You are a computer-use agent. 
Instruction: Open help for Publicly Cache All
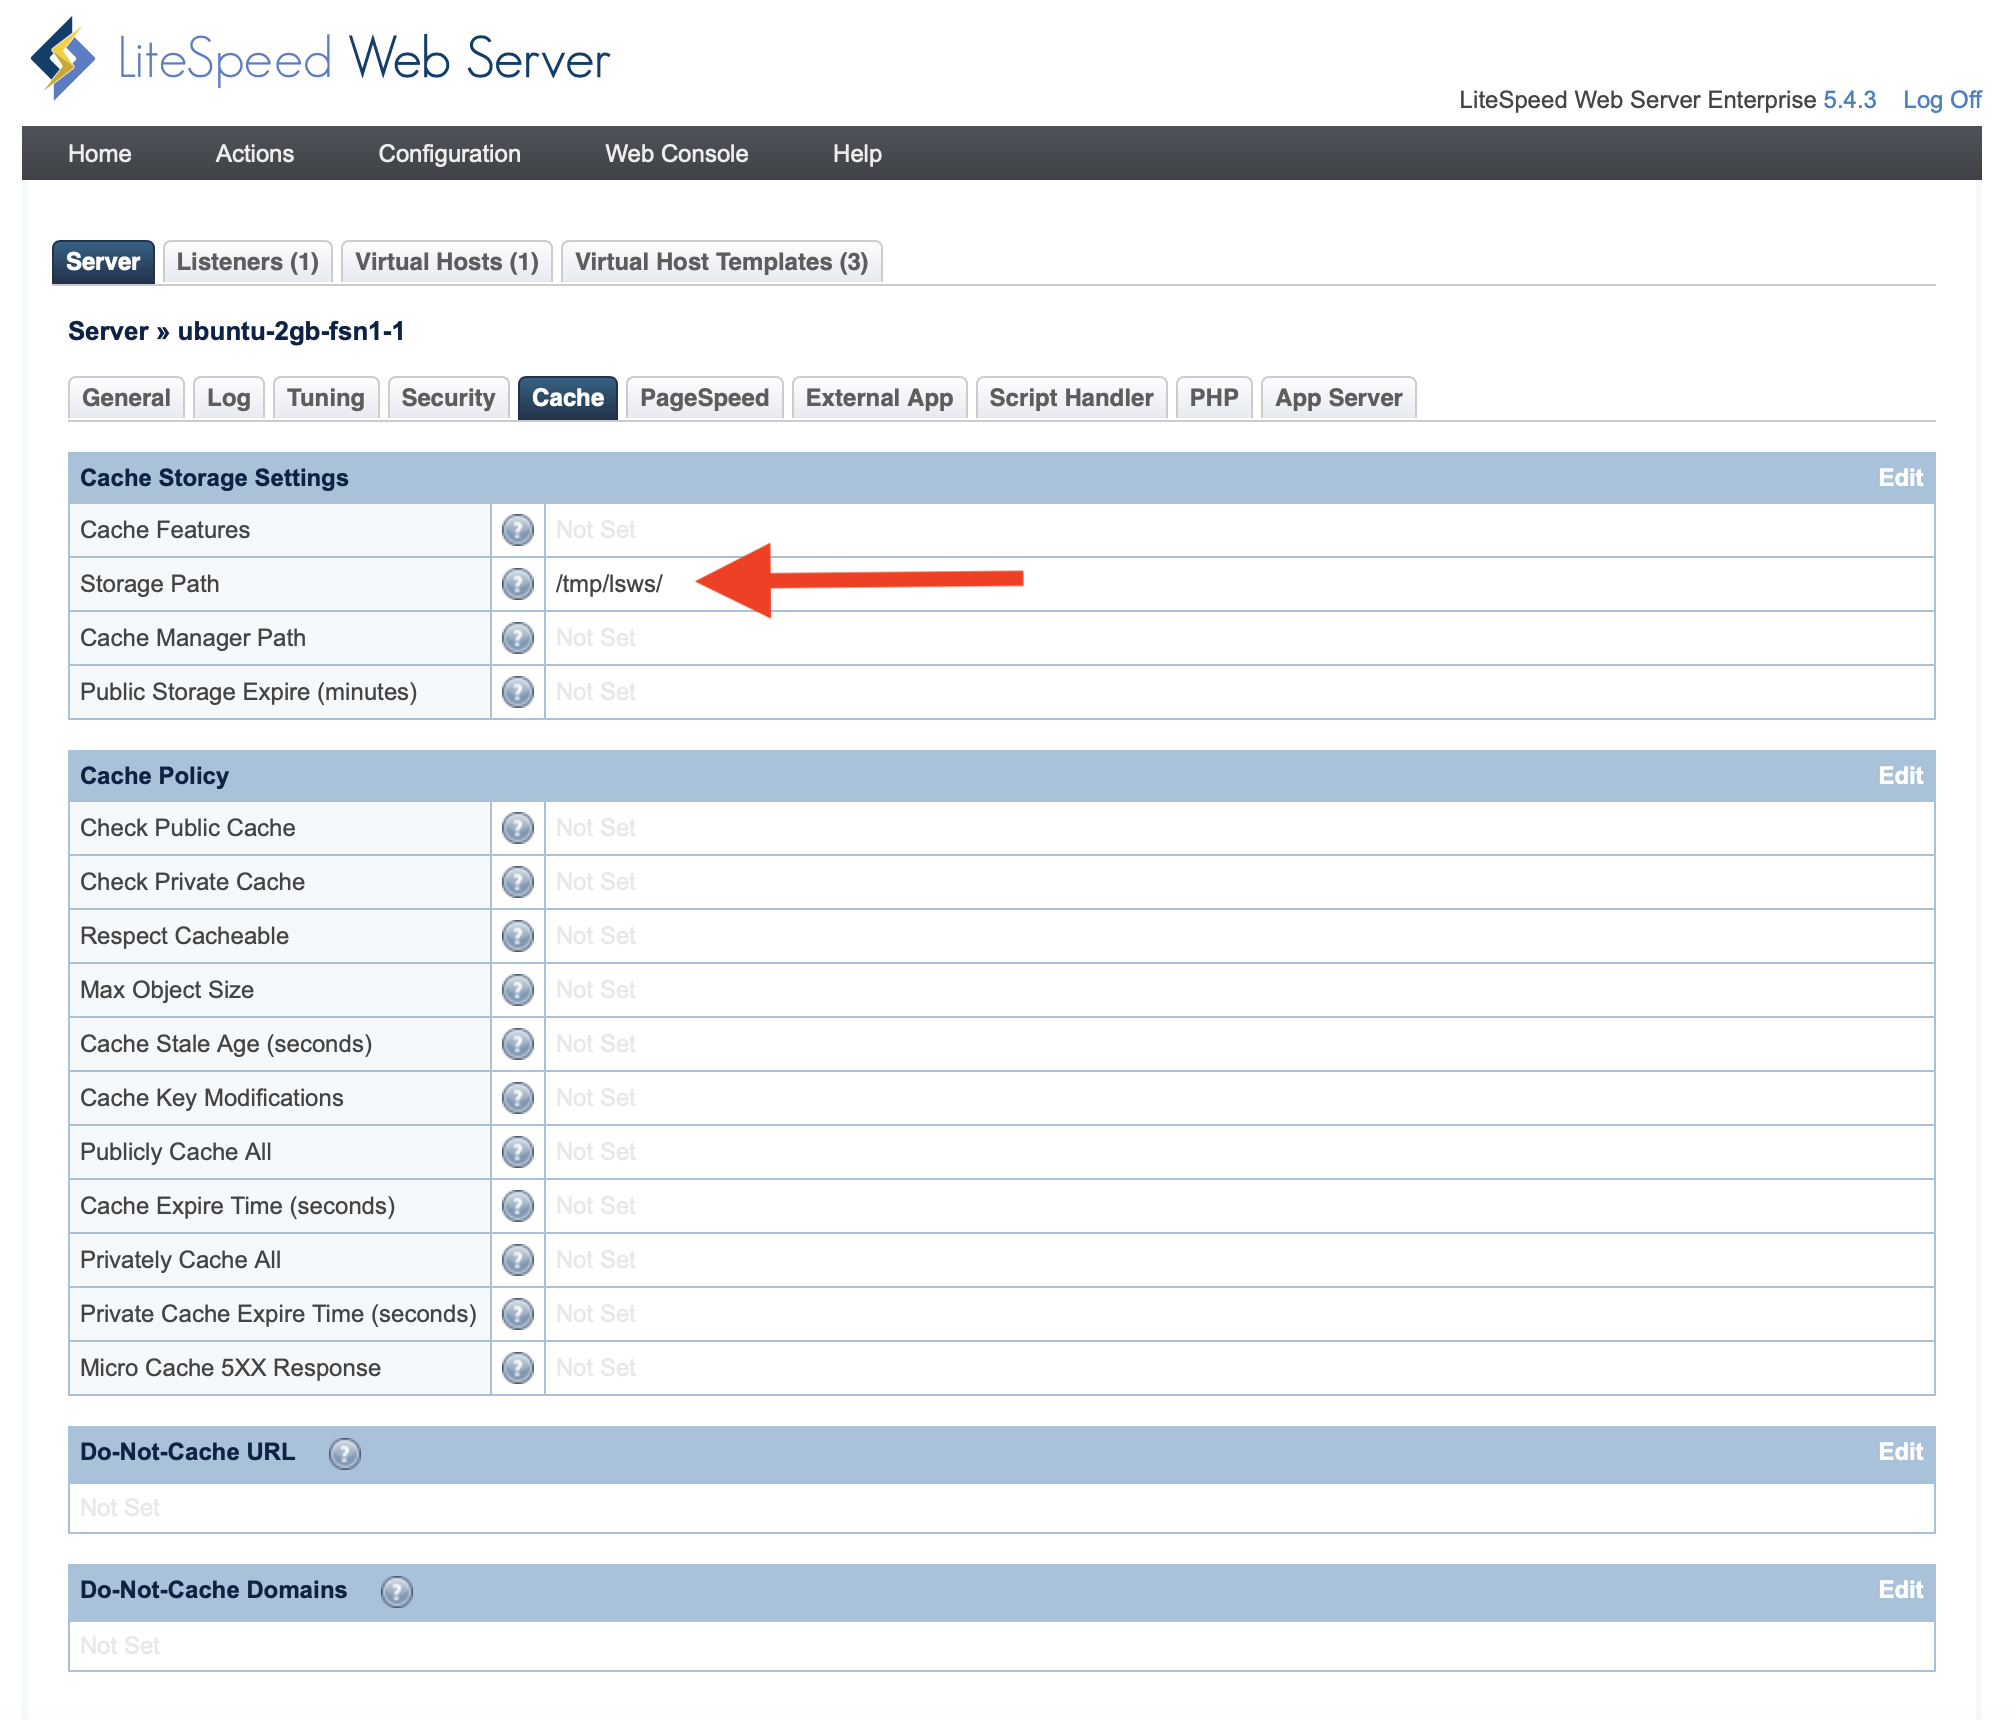517,1151
